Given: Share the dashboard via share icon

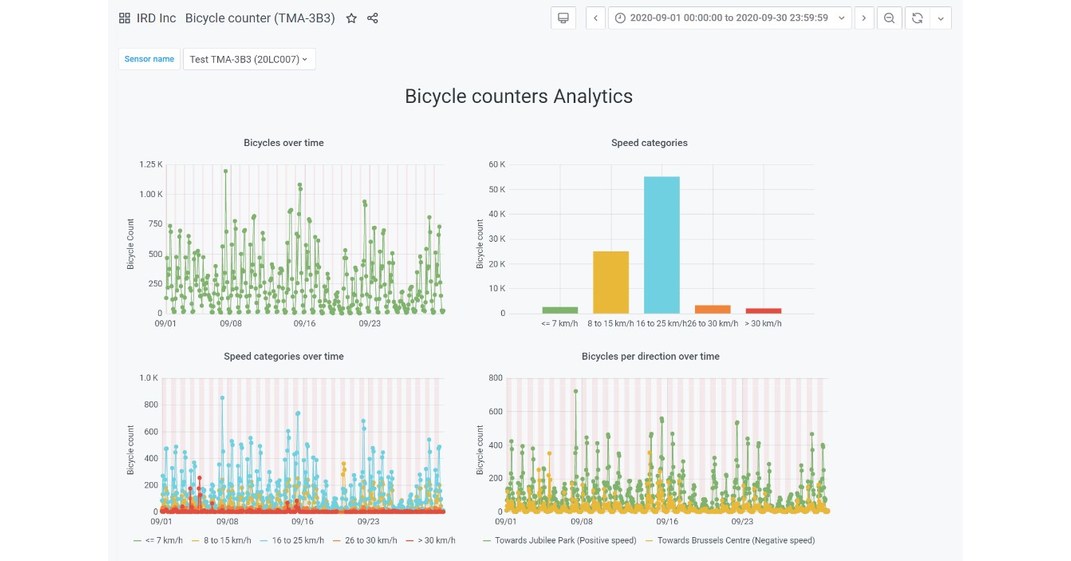Looking at the screenshot, I should (372, 18).
